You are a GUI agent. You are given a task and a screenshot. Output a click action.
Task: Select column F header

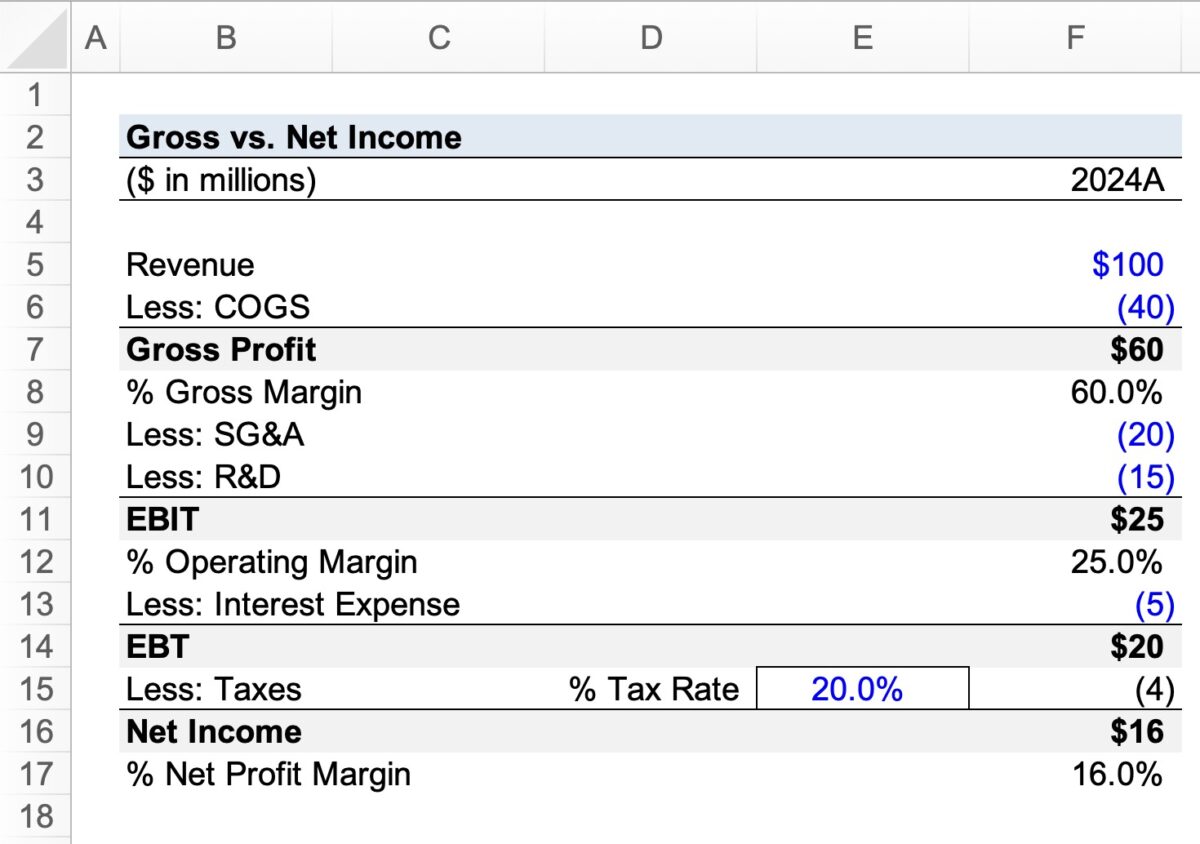coord(1075,37)
